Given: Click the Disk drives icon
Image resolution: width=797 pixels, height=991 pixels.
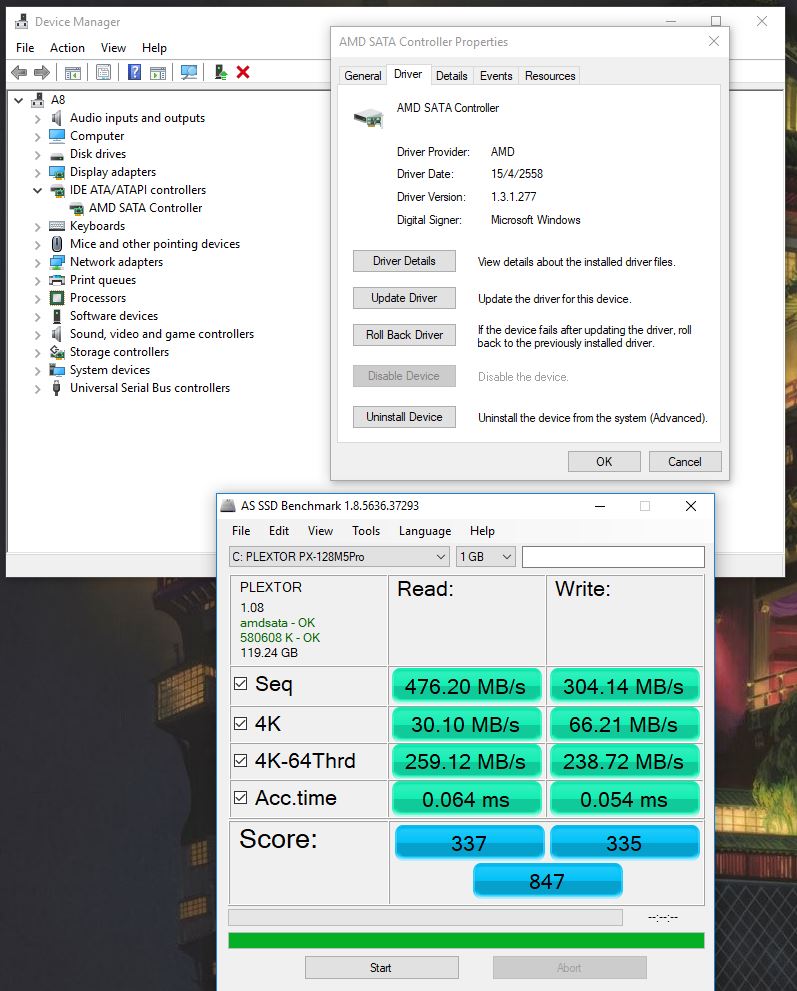Looking at the screenshot, I should click(57, 155).
